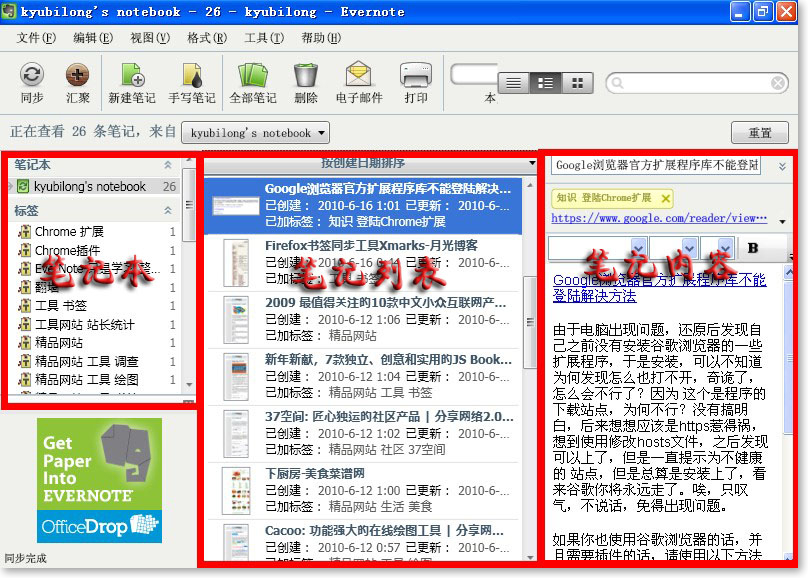Open the handwriting note (手写笔记) icon
Screen dimensions: 808x578
[x=192, y=75]
